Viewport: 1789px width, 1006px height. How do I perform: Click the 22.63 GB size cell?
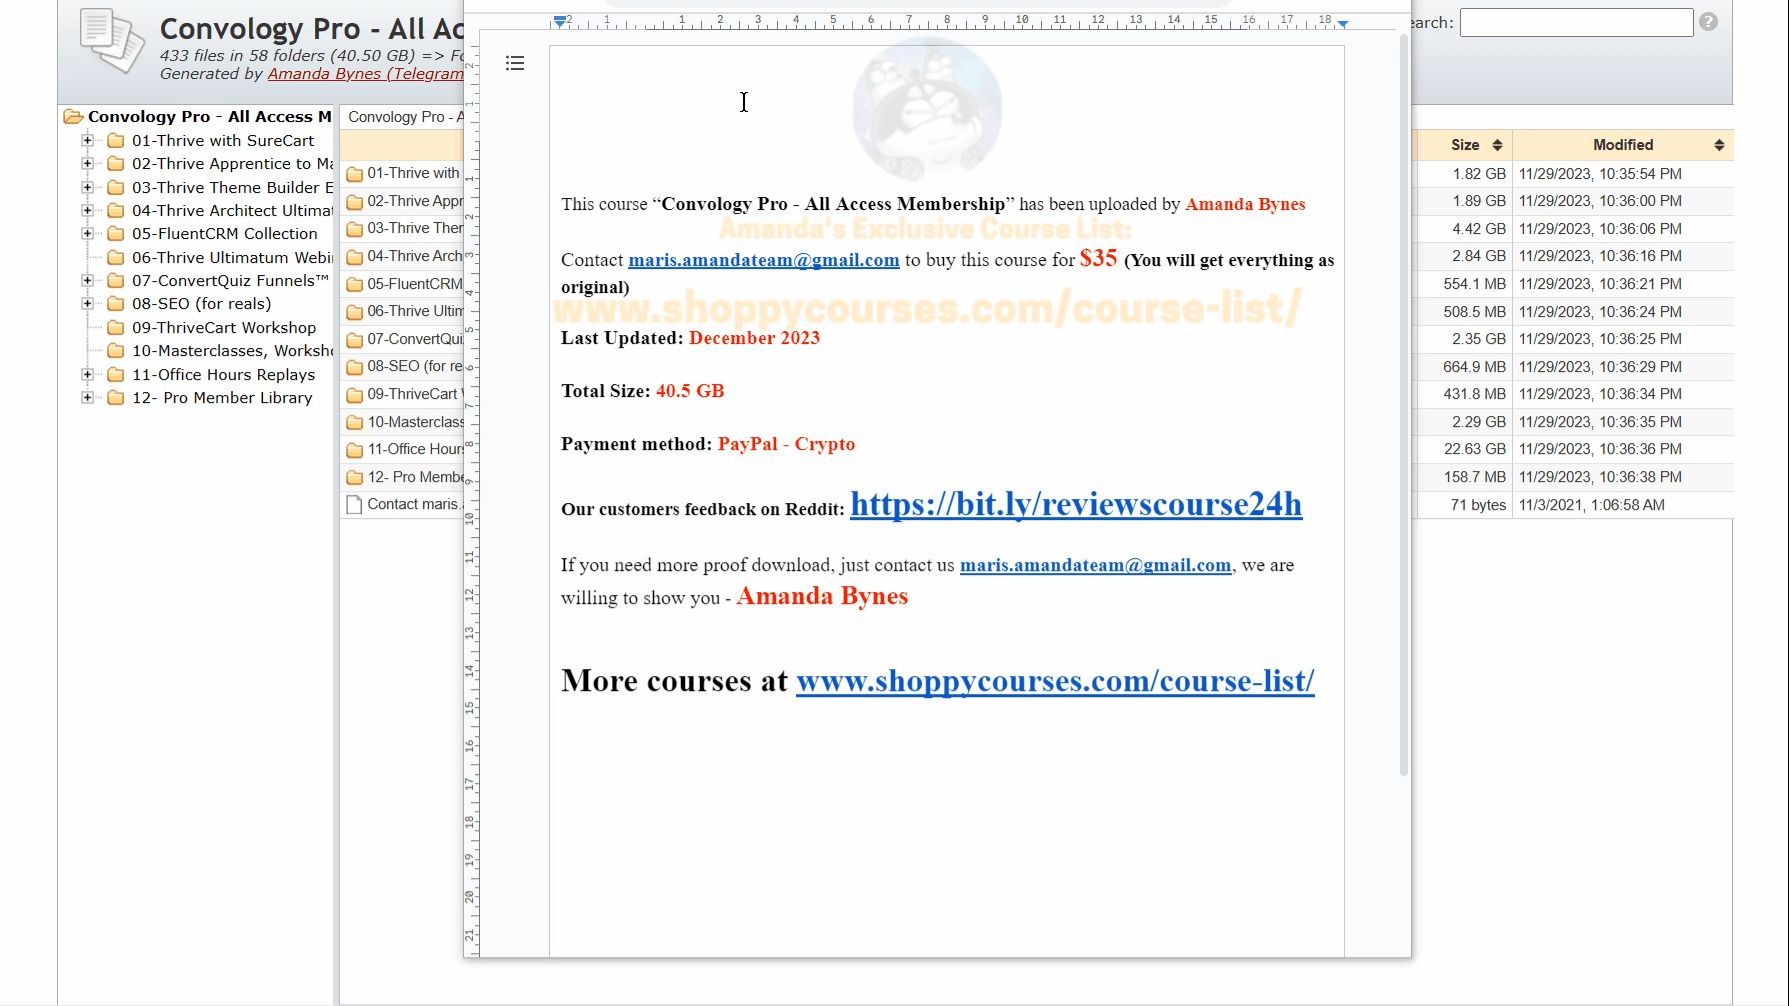(1475, 450)
